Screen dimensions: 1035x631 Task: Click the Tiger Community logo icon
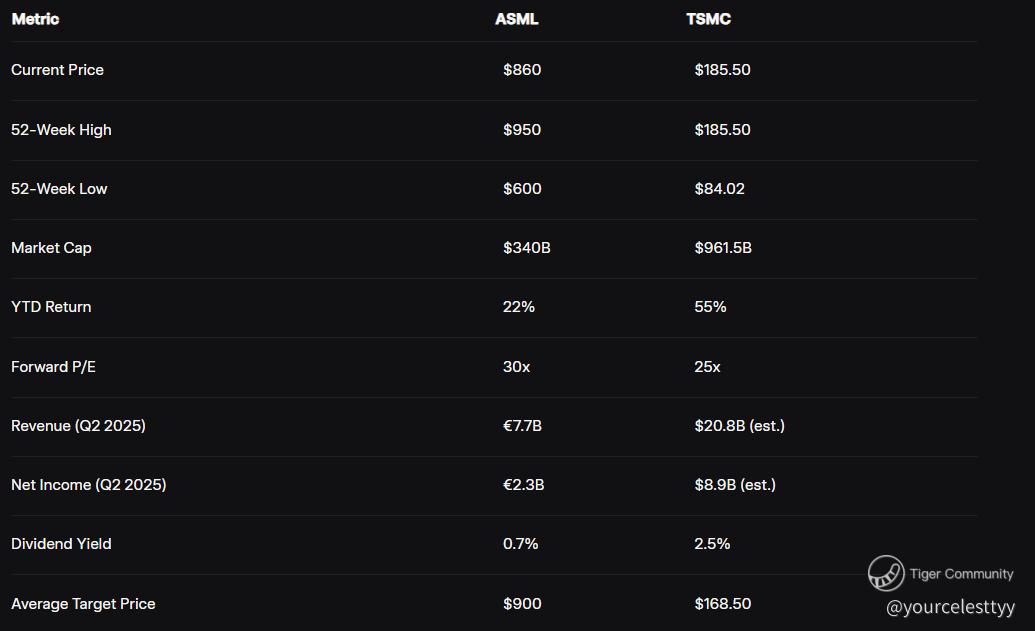tap(886, 573)
